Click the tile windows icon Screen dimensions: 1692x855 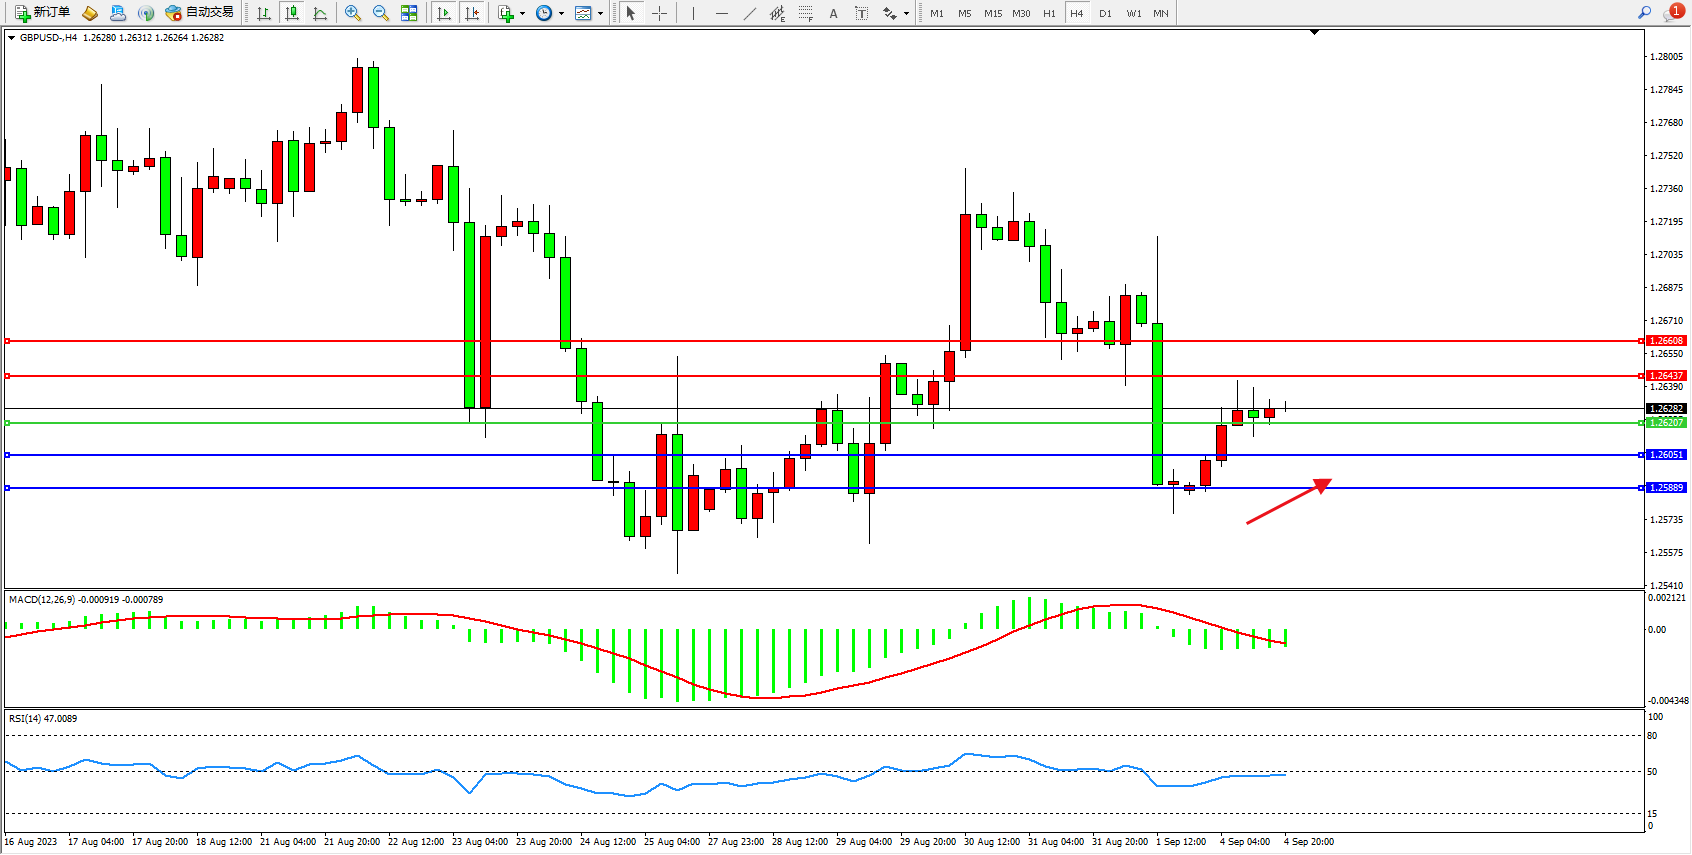(409, 13)
